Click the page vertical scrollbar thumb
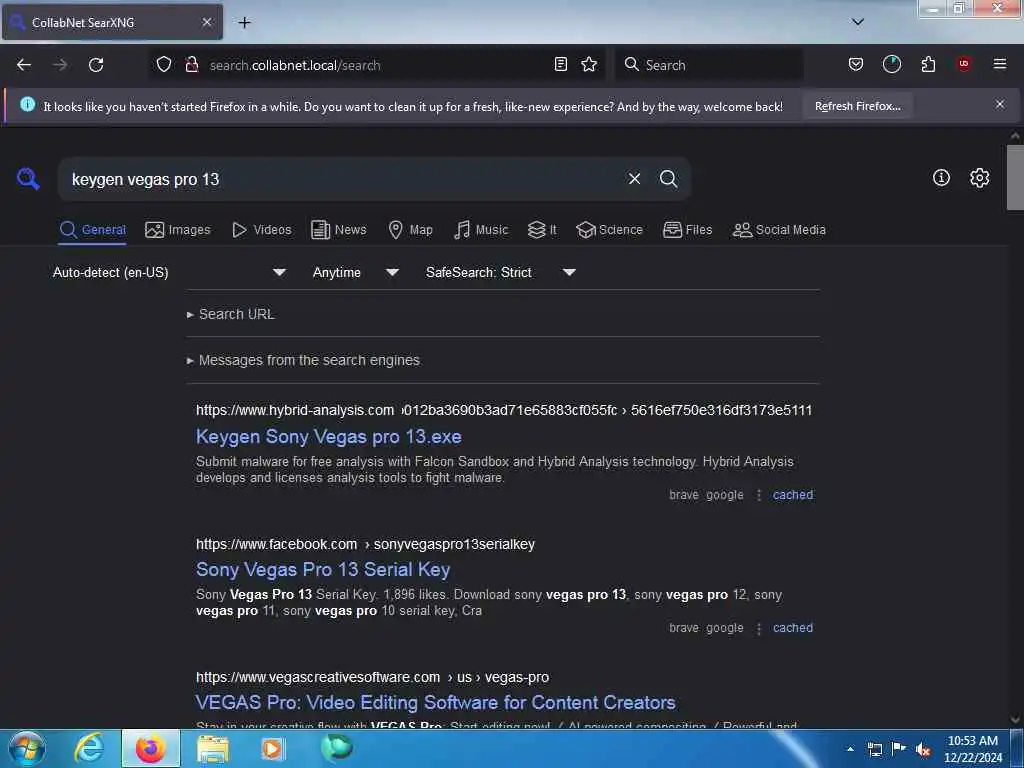 pyautogui.click(x=1015, y=177)
